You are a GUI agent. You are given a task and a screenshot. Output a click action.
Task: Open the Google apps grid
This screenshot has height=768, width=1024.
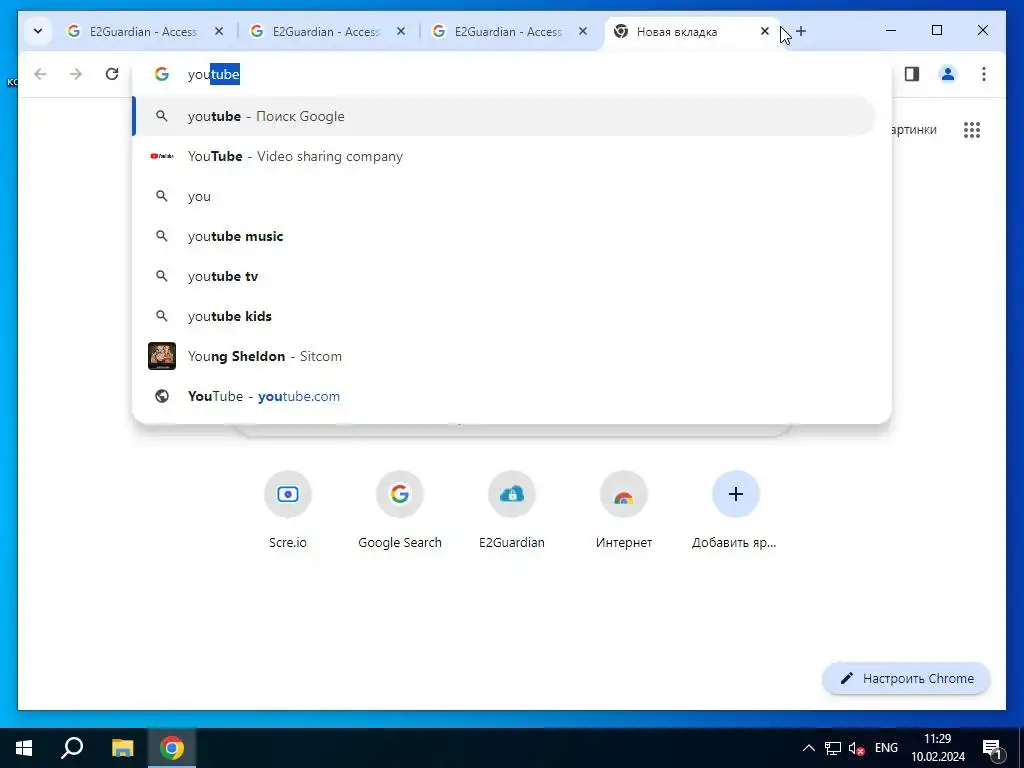pyautogui.click(x=972, y=130)
